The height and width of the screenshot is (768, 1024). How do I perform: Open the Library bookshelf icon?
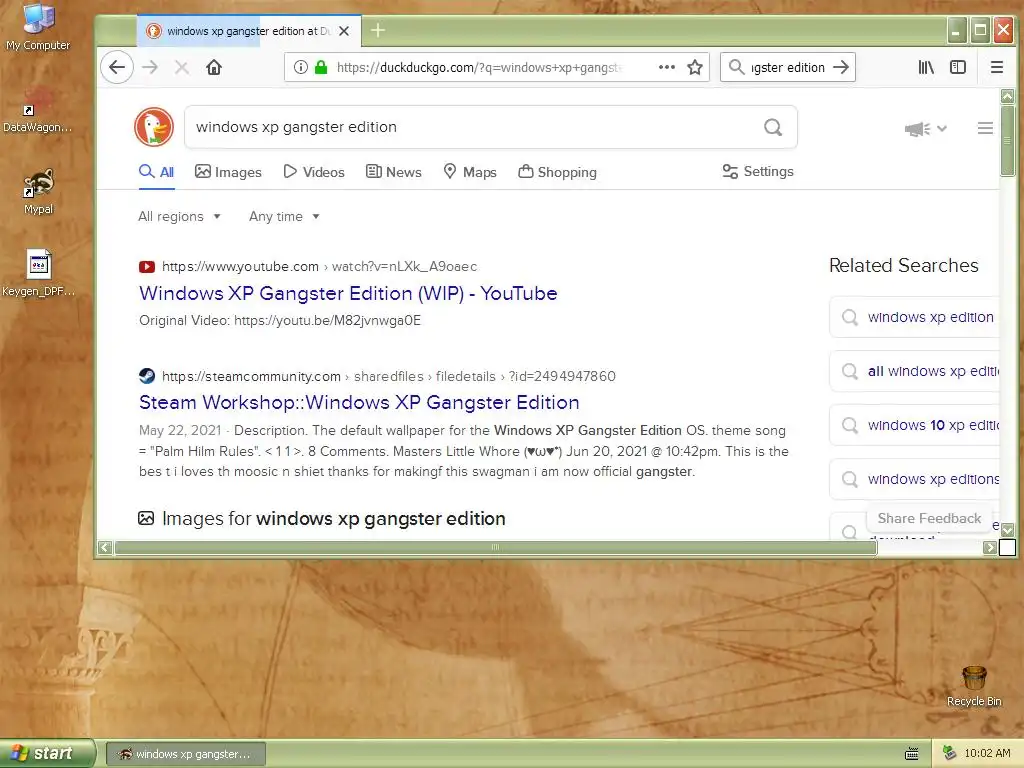click(x=926, y=67)
